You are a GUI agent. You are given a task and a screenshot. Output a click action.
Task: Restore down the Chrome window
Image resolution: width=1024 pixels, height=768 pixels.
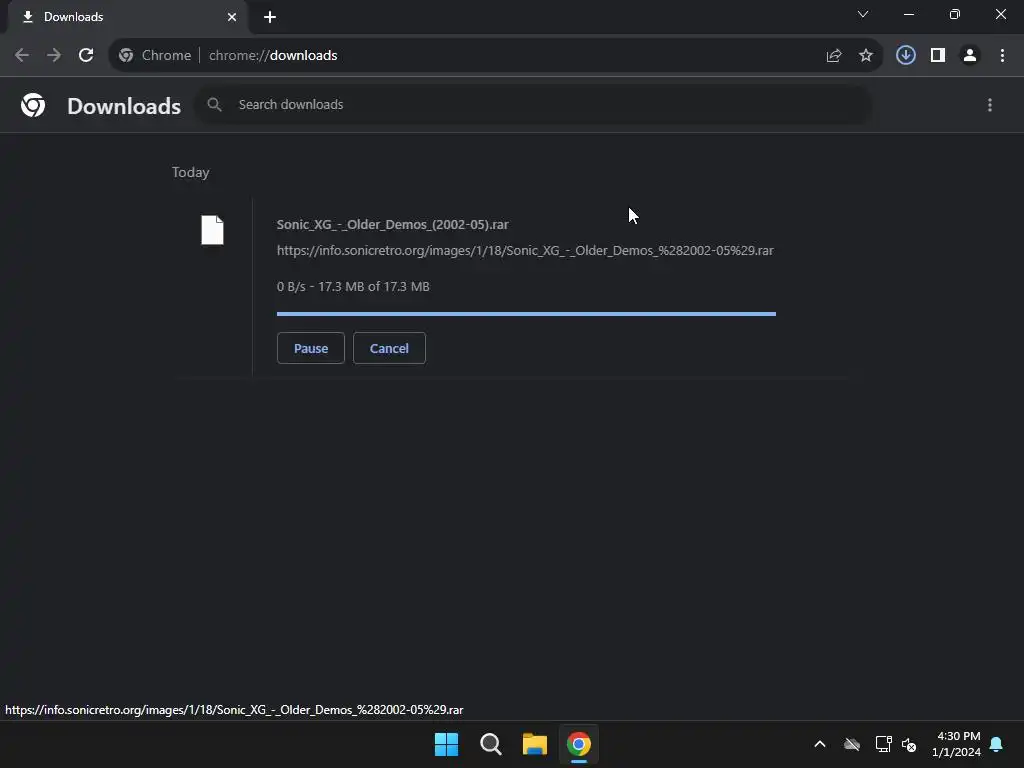pyautogui.click(x=955, y=14)
